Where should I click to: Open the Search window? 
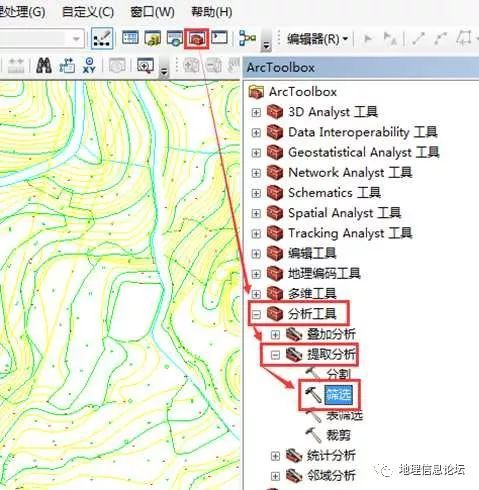174,38
